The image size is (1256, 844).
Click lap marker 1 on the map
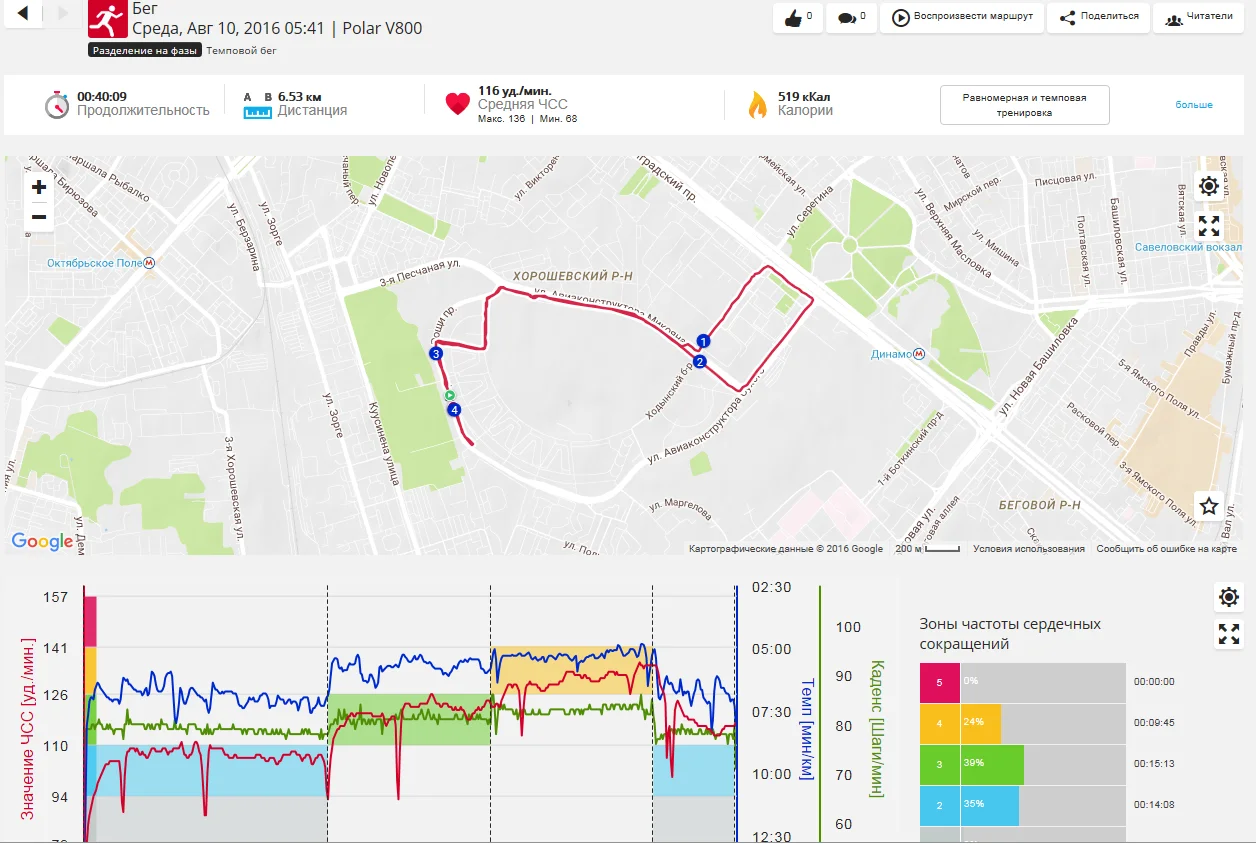[703, 341]
